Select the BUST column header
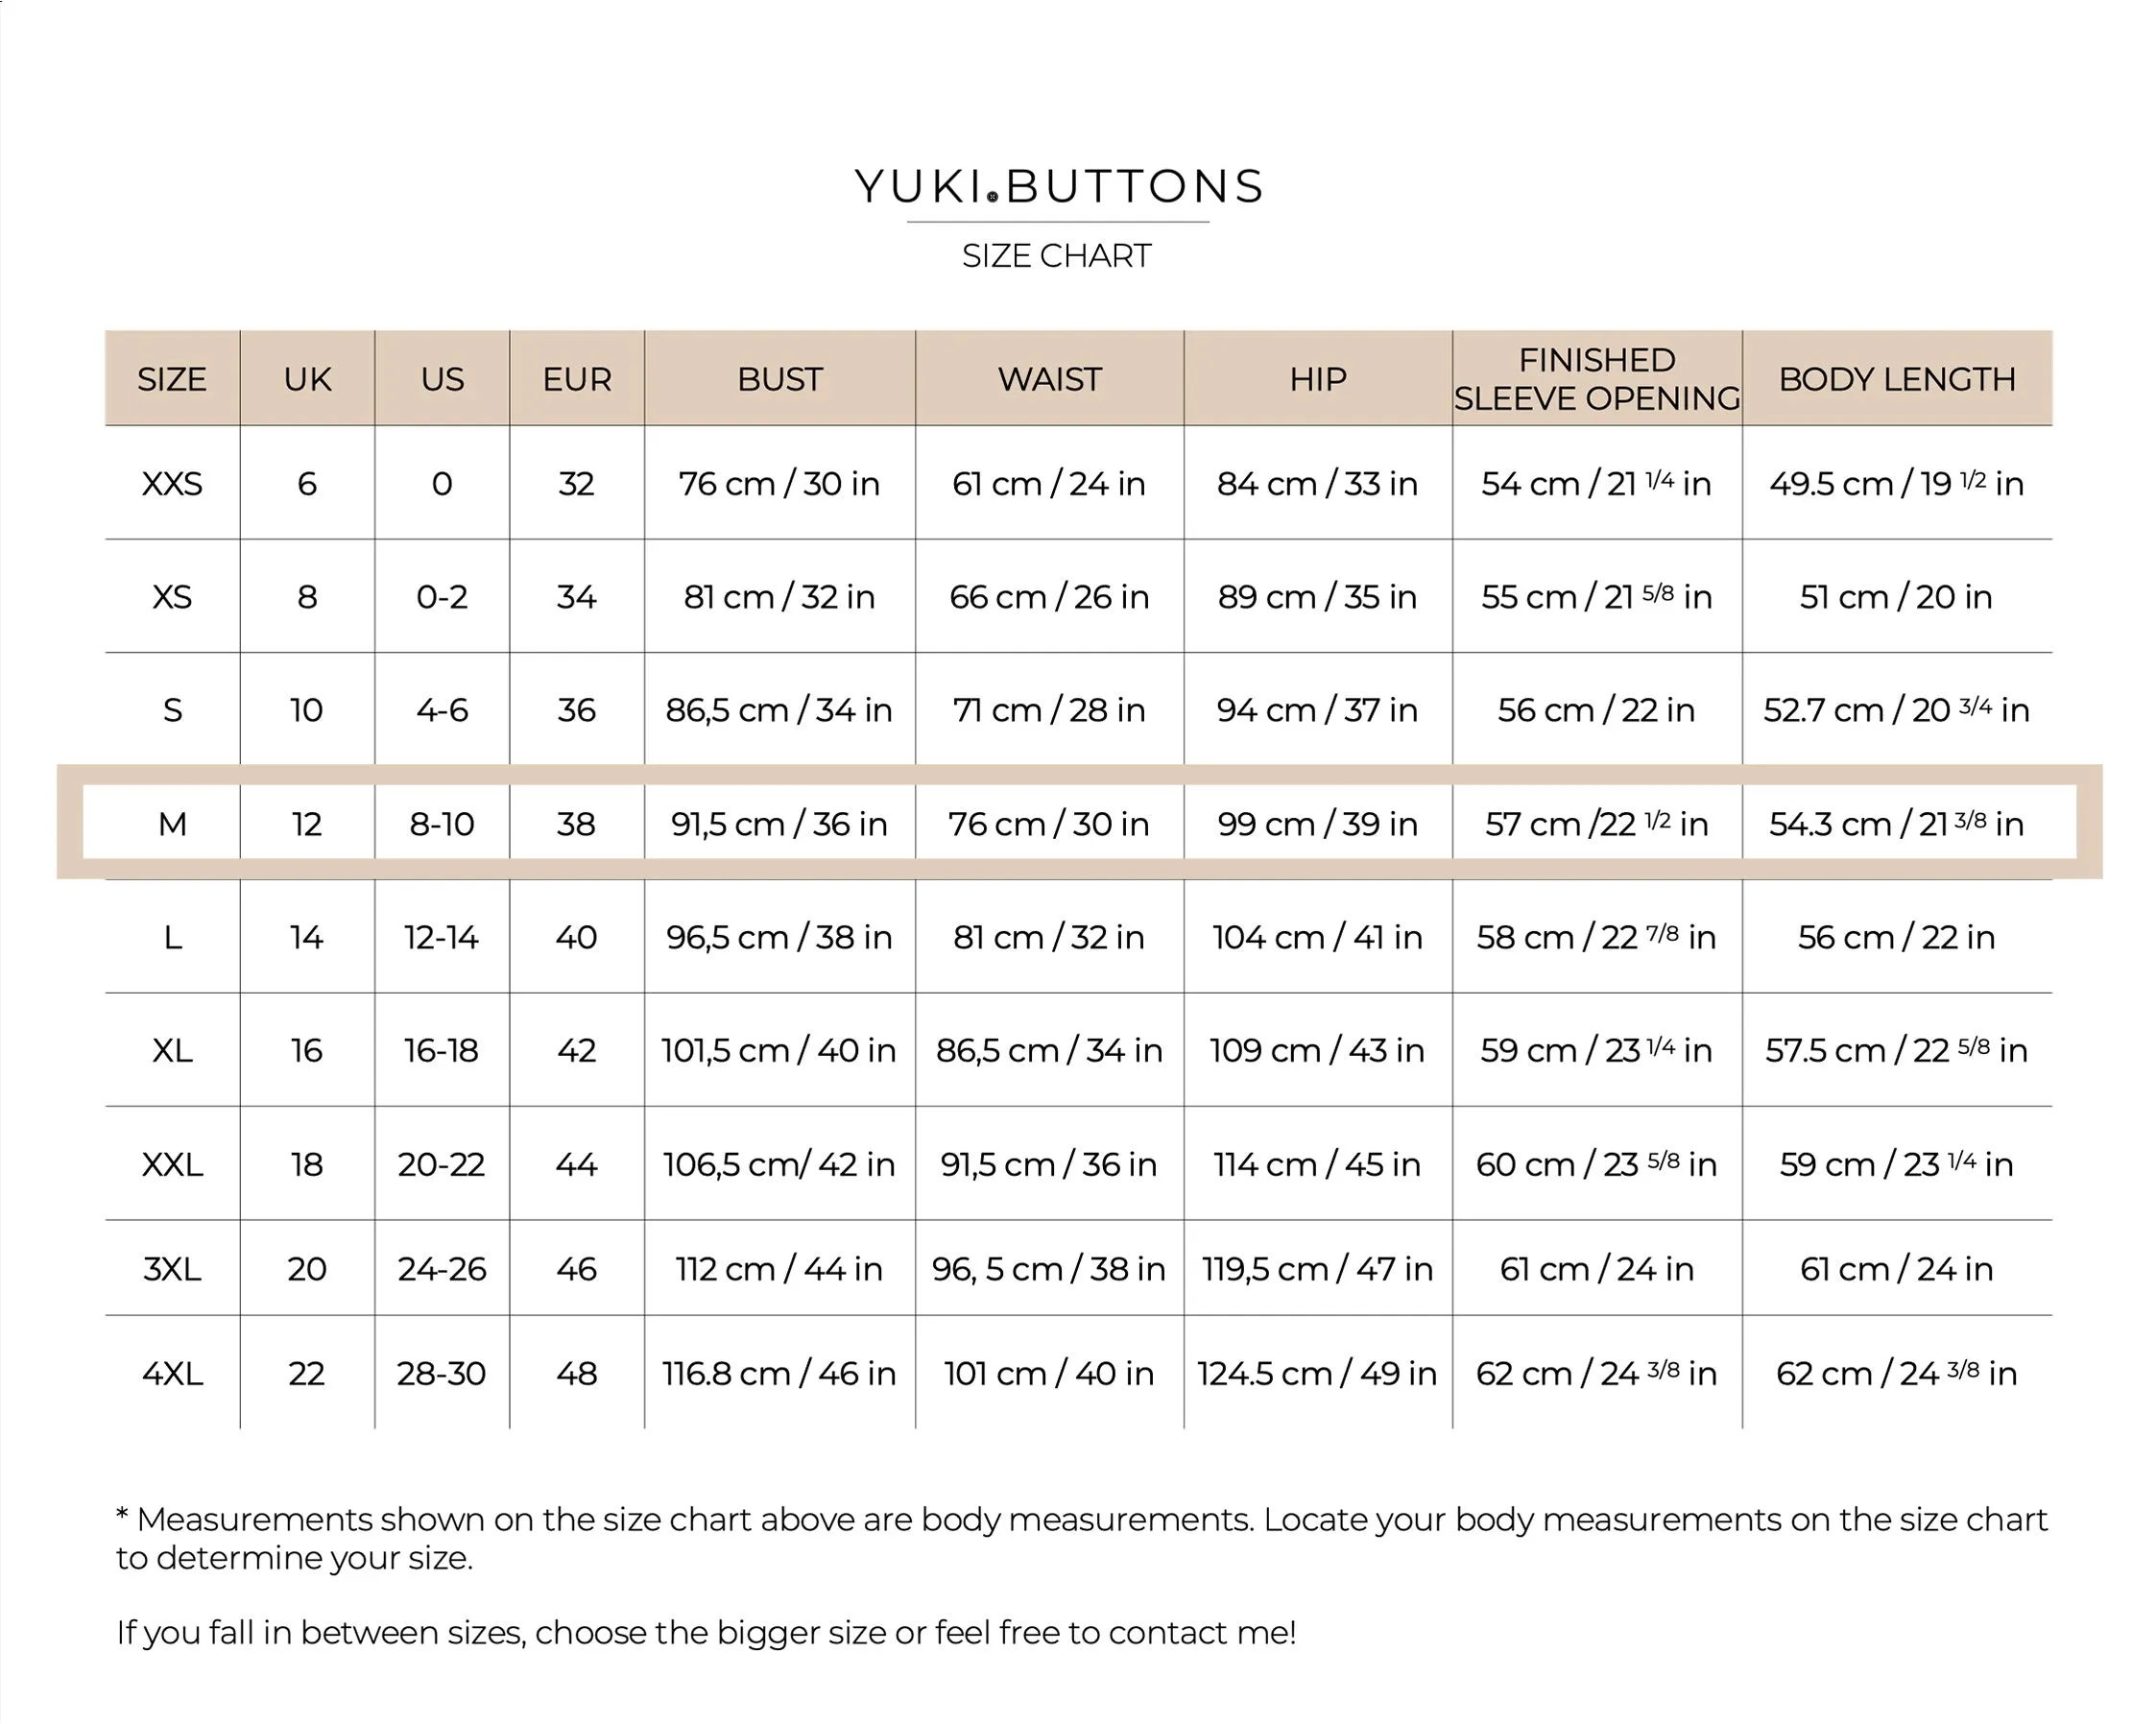This screenshot has height=1724, width=2156. (780, 379)
